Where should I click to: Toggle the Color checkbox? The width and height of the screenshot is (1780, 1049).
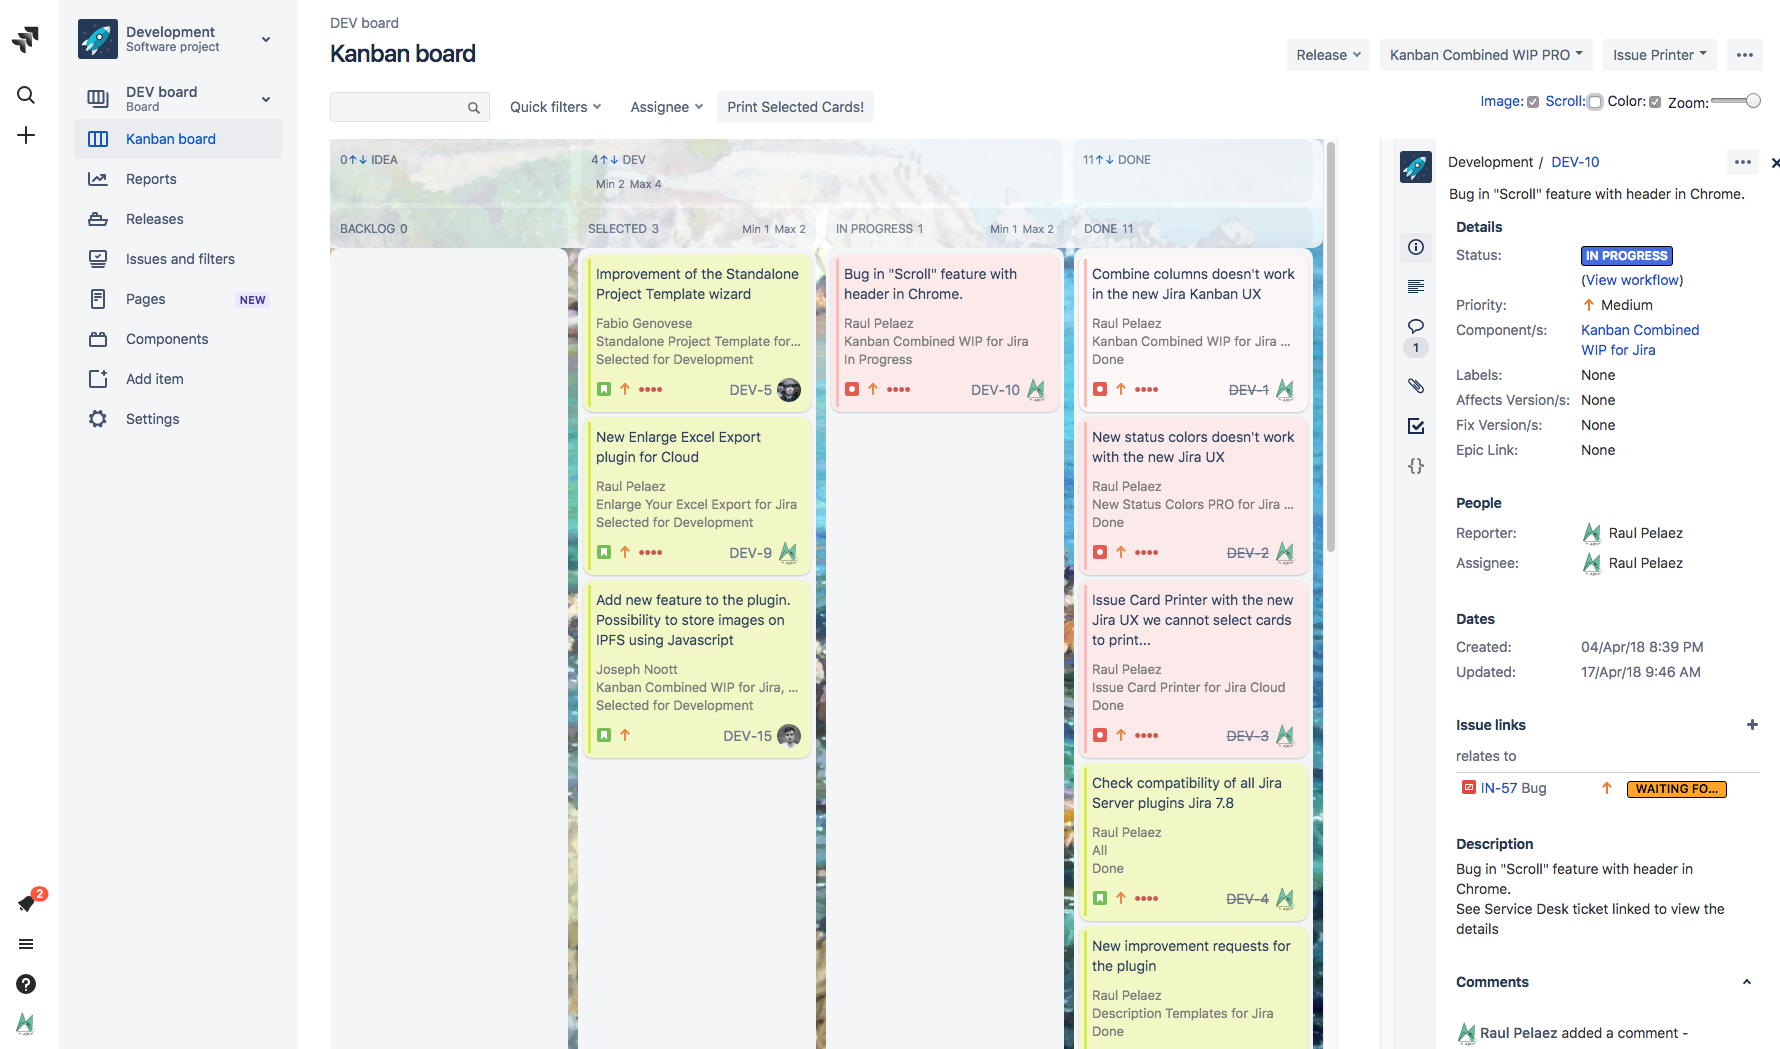1655,102
